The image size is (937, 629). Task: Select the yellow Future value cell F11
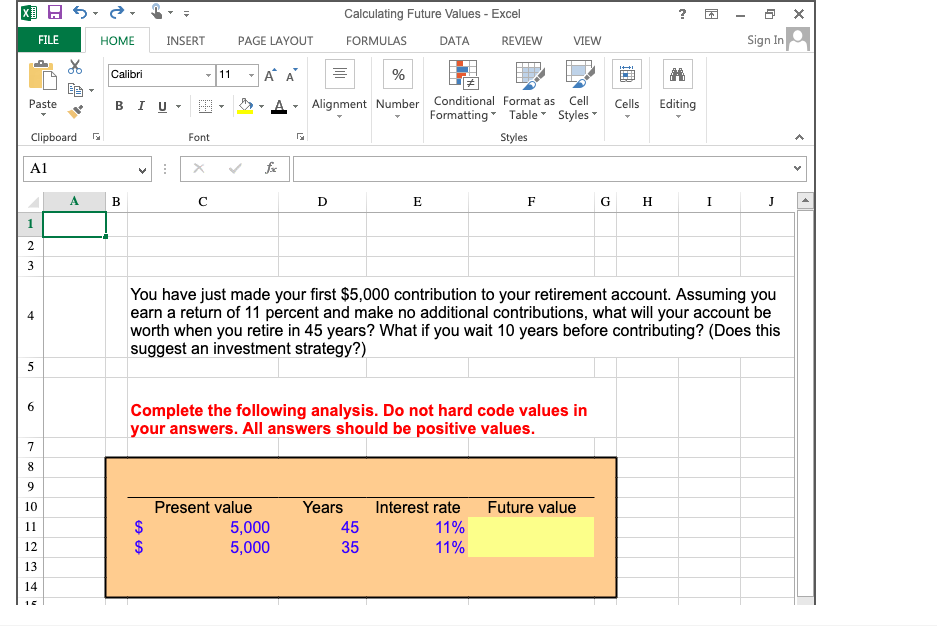(x=531, y=527)
